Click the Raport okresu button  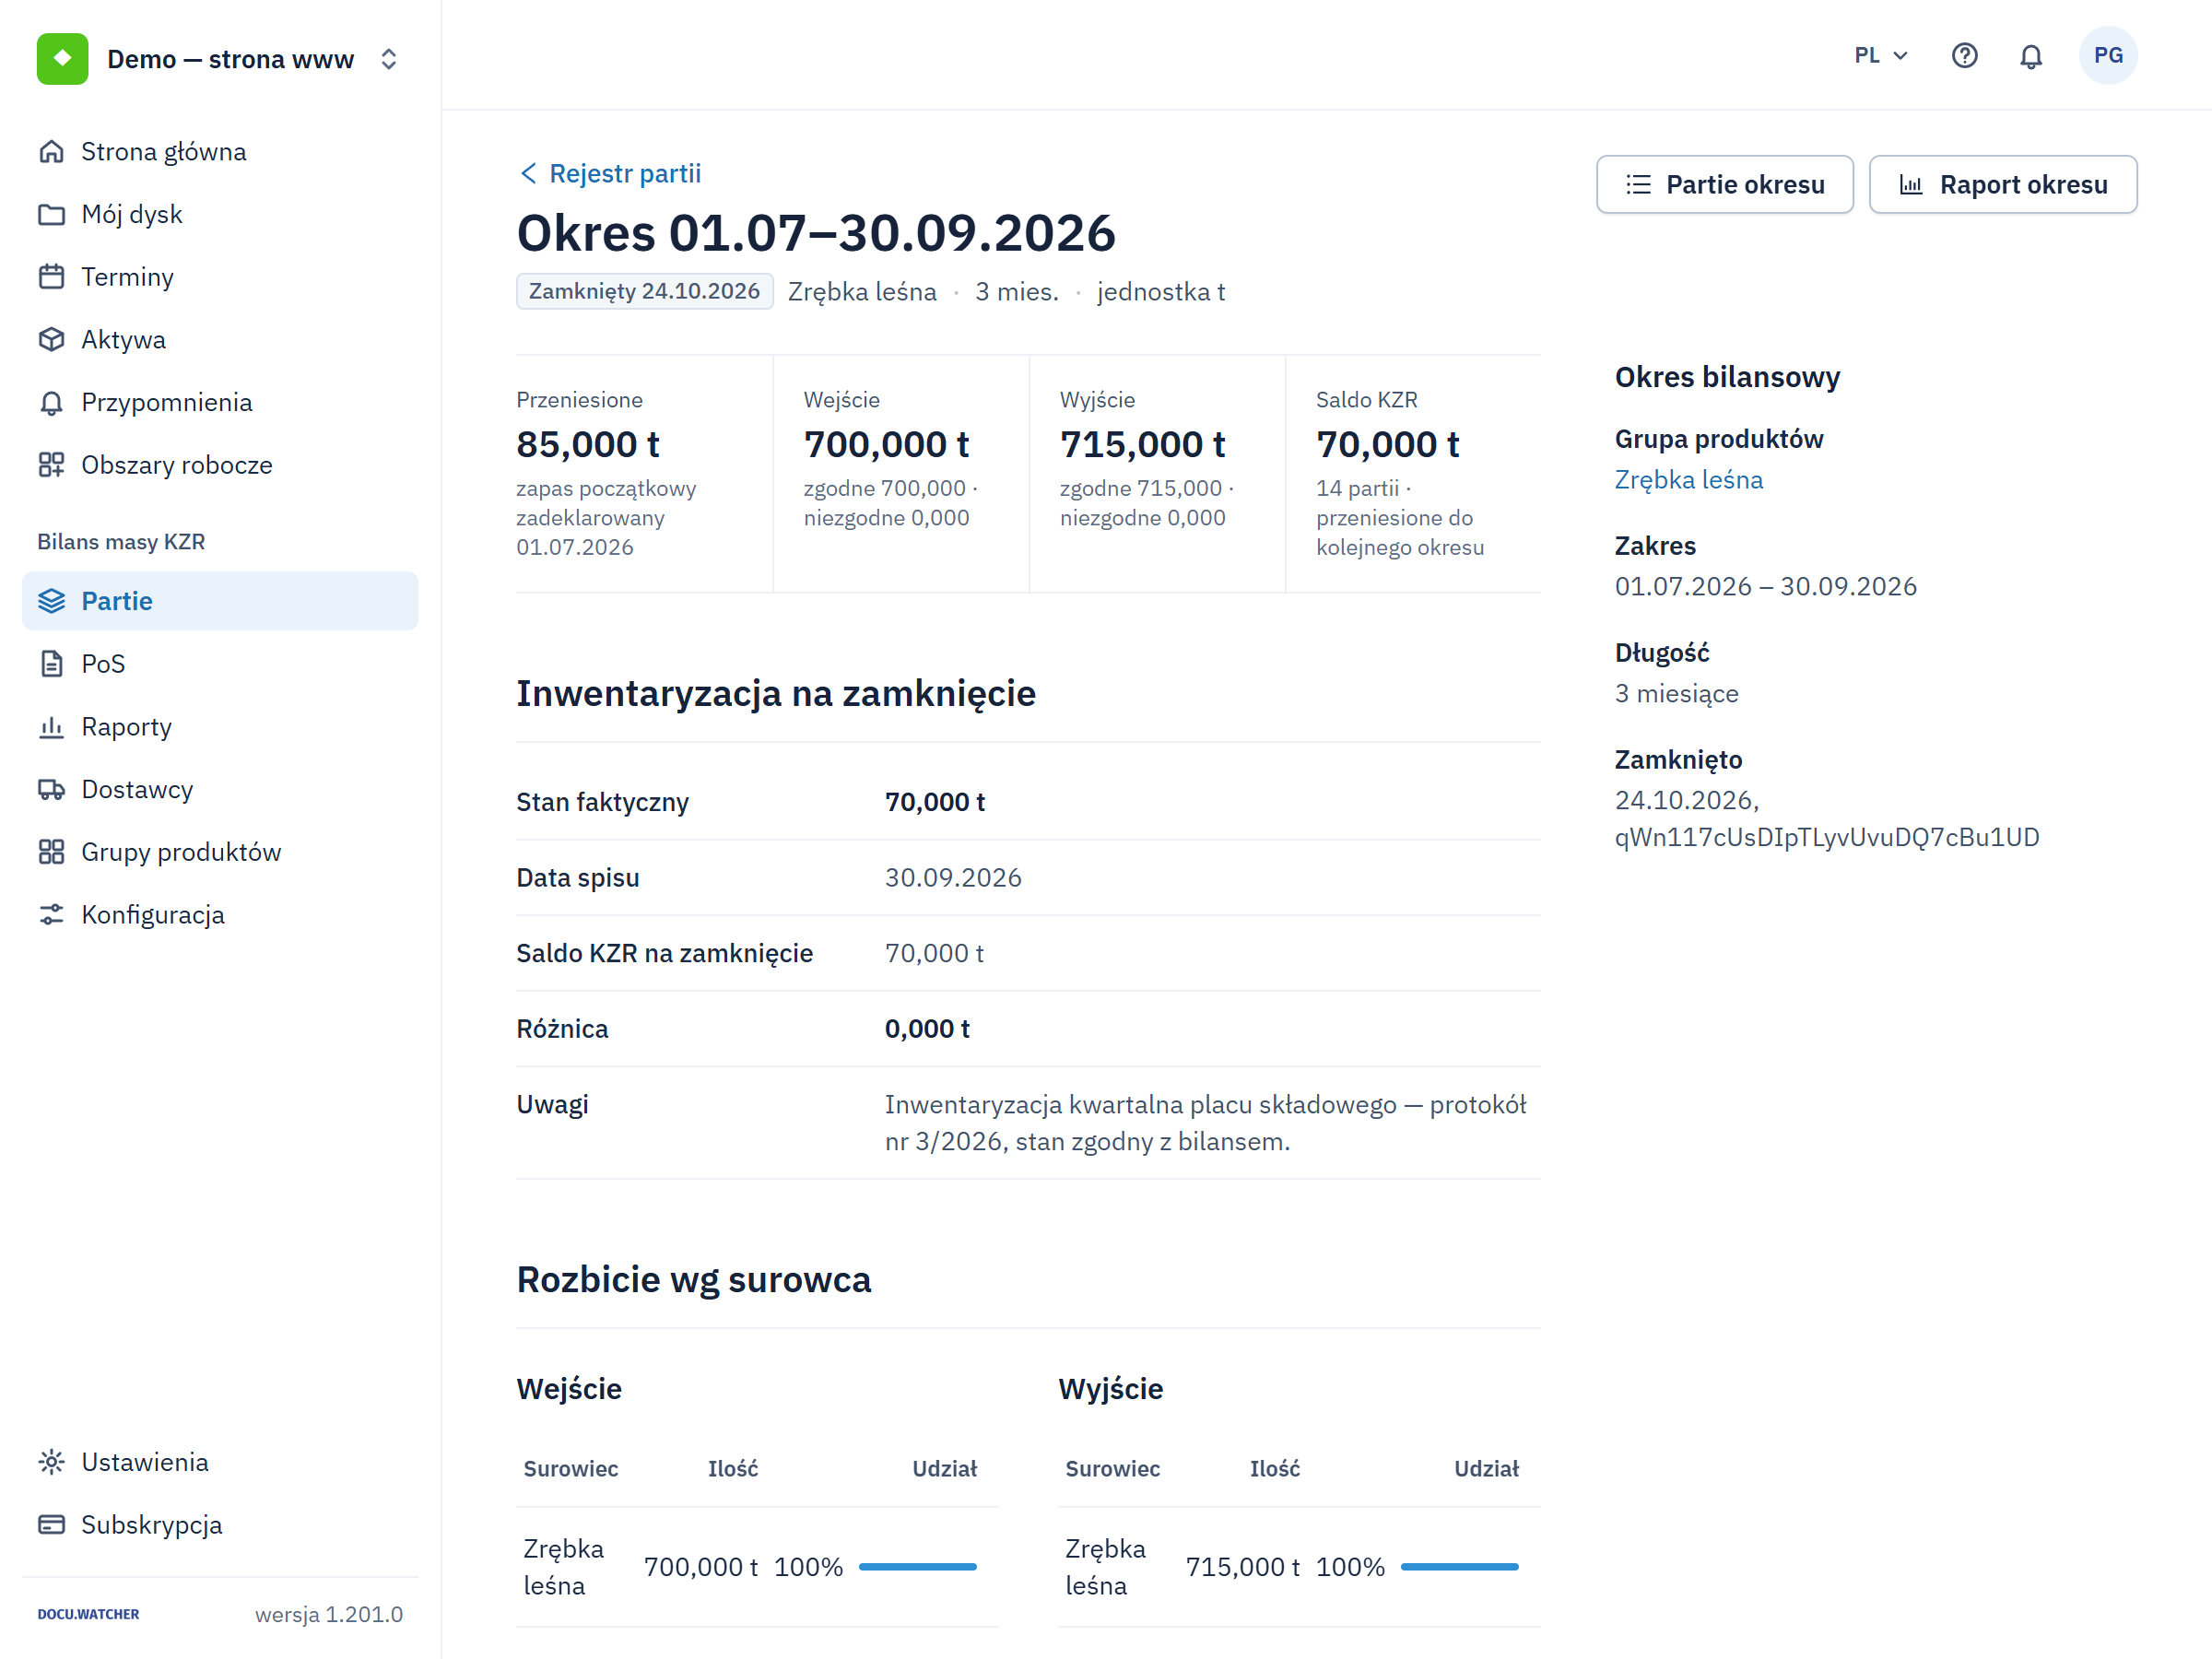pyautogui.click(x=2002, y=185)
